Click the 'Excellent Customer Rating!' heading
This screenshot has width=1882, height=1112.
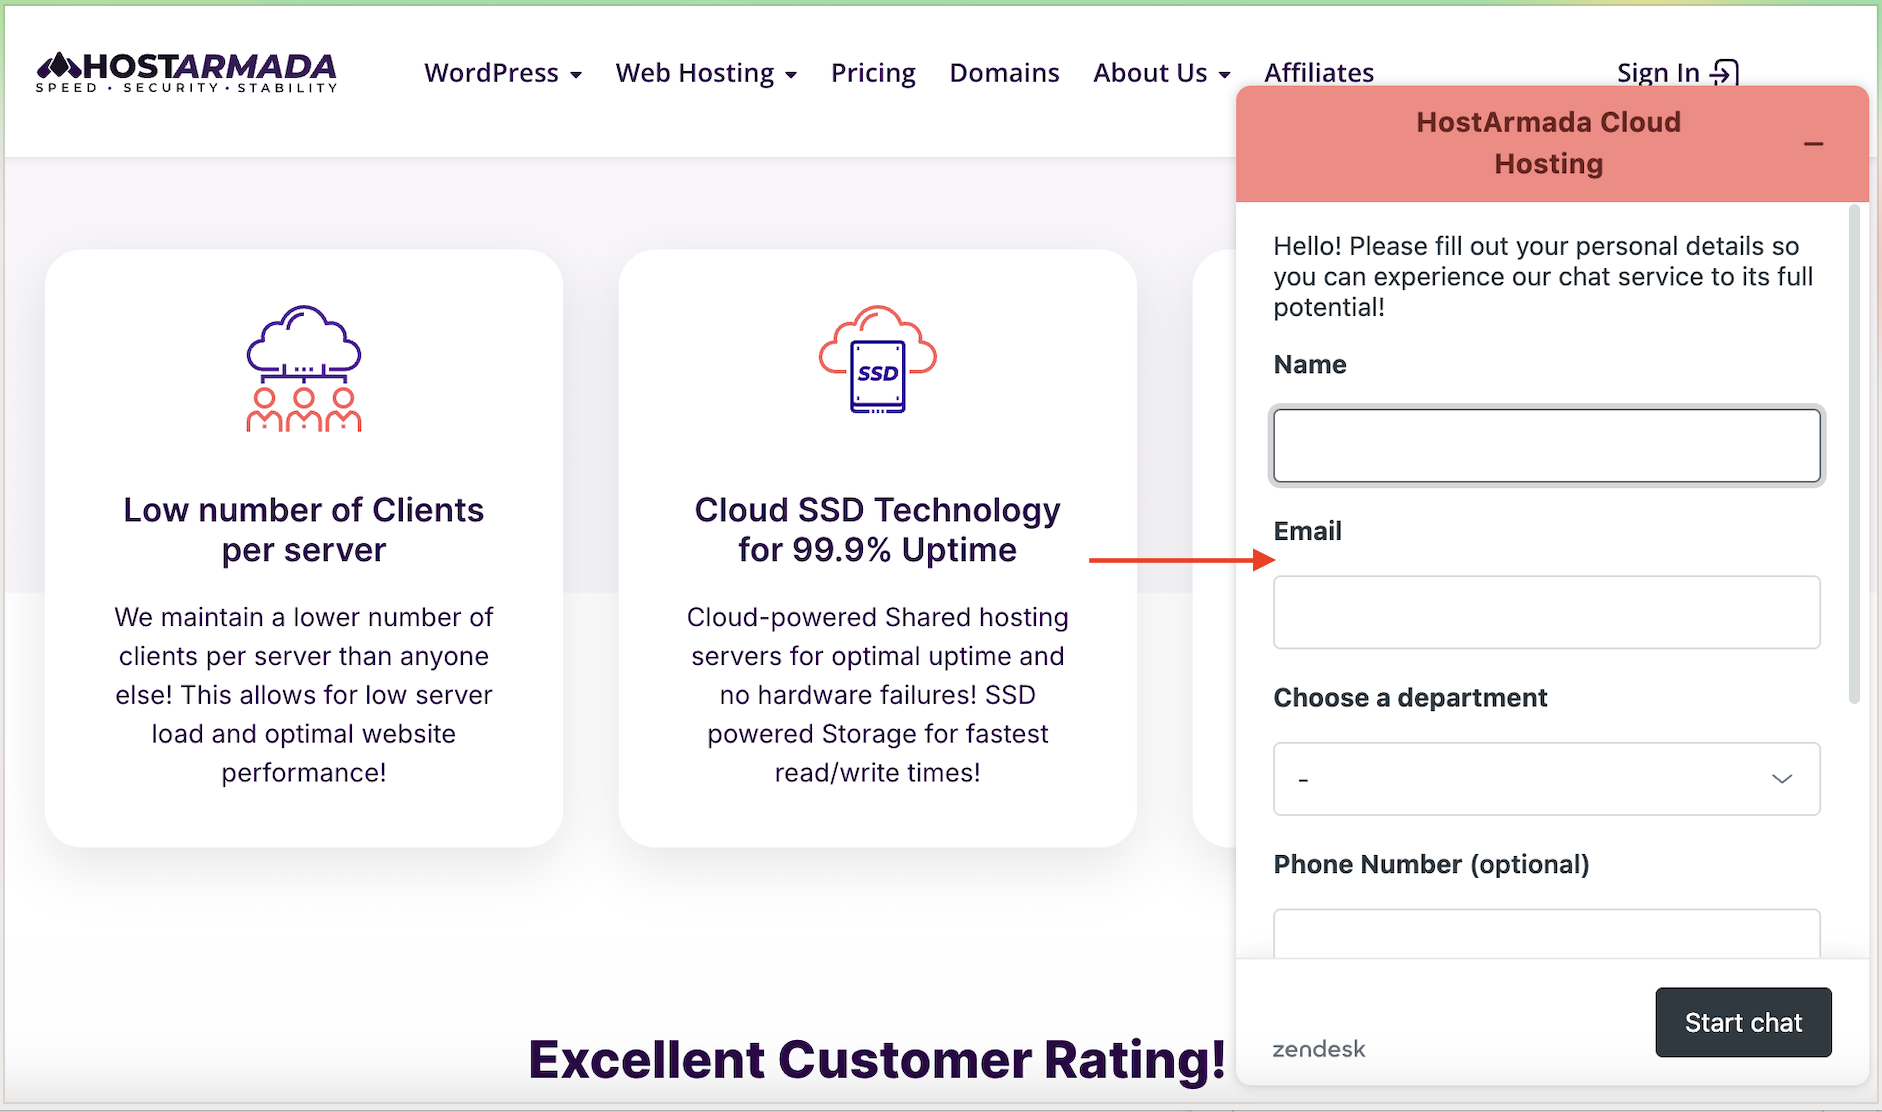pyautogui.click(x=877, y=1060)
